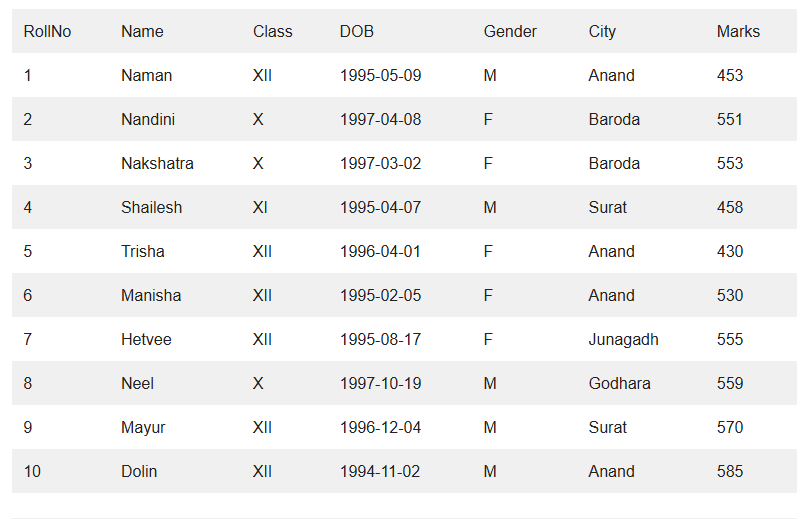Screen dimensions: 803x521
Task: Select the Mayur name cell
Action: coord(143,427)
